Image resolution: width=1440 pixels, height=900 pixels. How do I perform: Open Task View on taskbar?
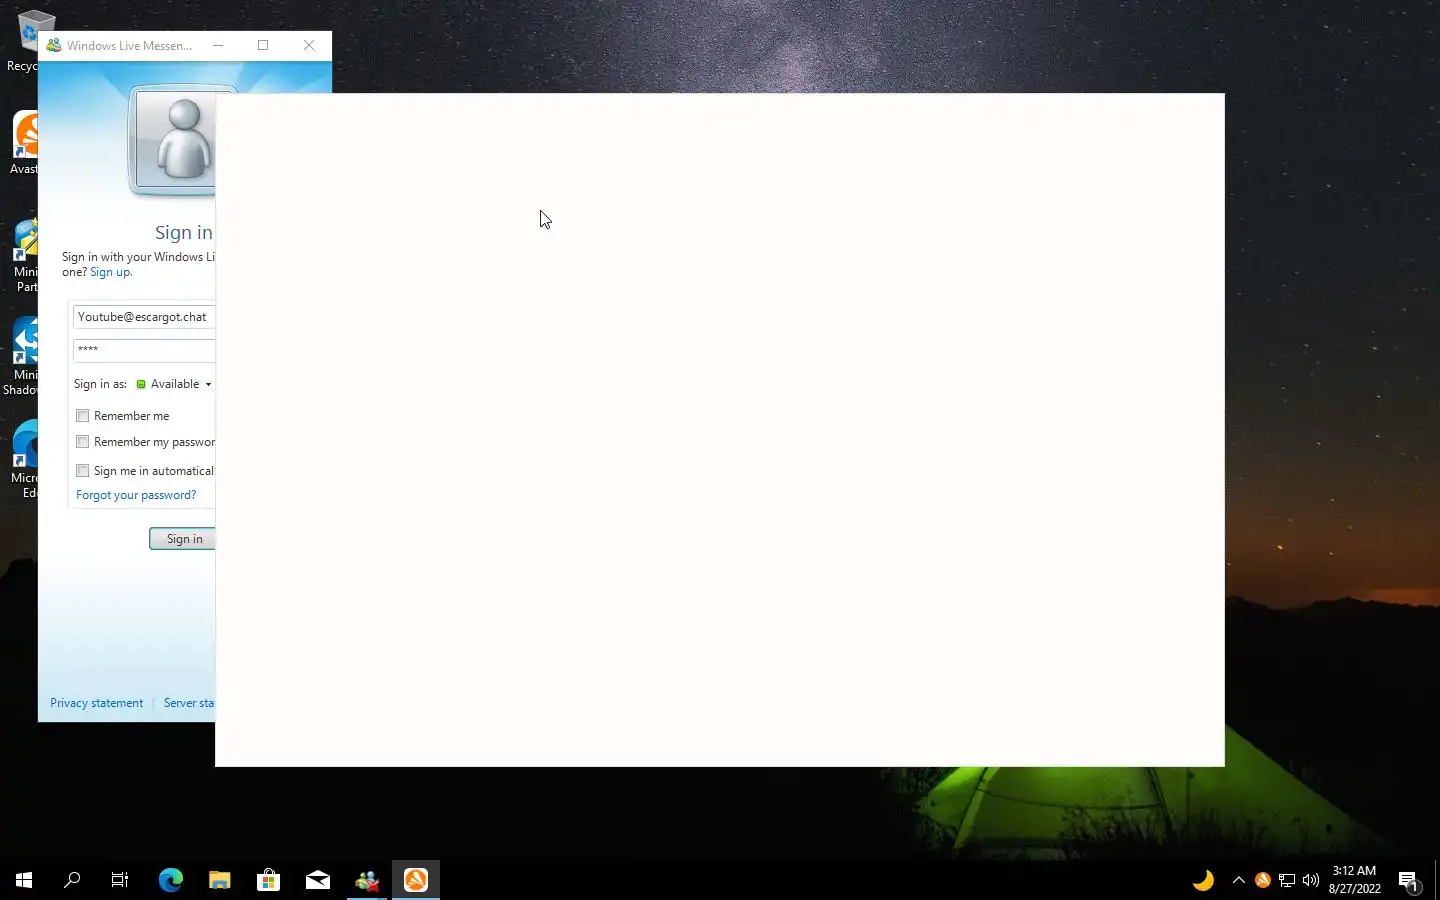[120, 880]
